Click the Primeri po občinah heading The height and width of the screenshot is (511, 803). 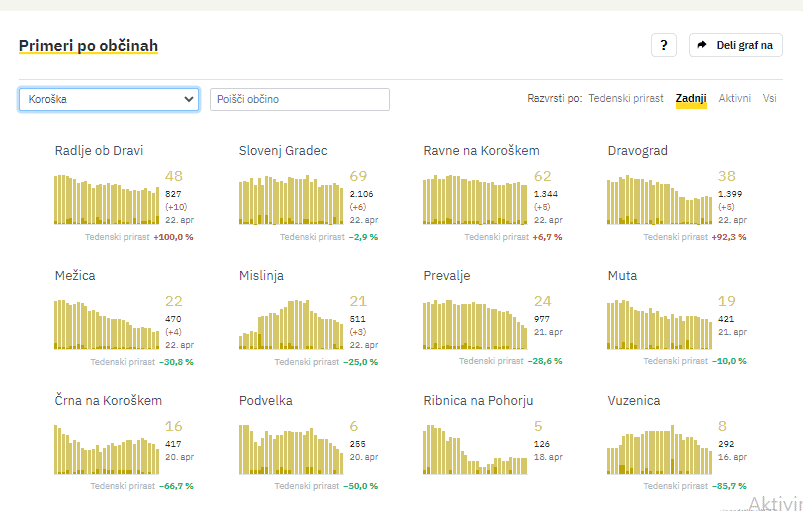pyautogui.click(x=88, y=45)
